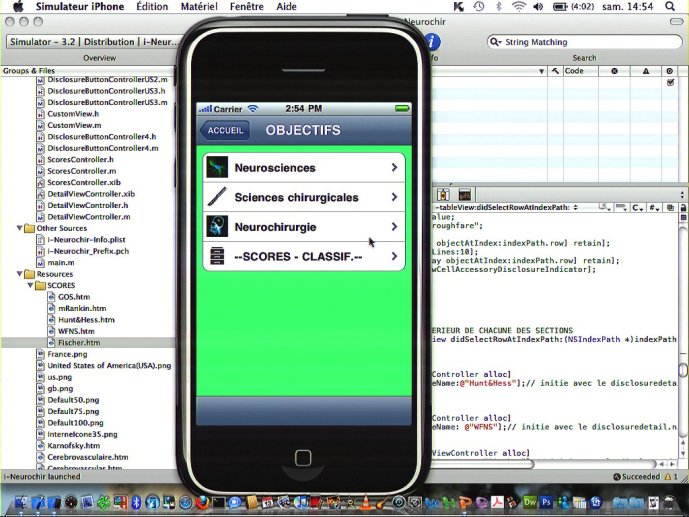Image resolution: width=689 pixels, height=517 pixels.
Task: Select Fischer.htm in Groups & Files
Action: [79, 343]
